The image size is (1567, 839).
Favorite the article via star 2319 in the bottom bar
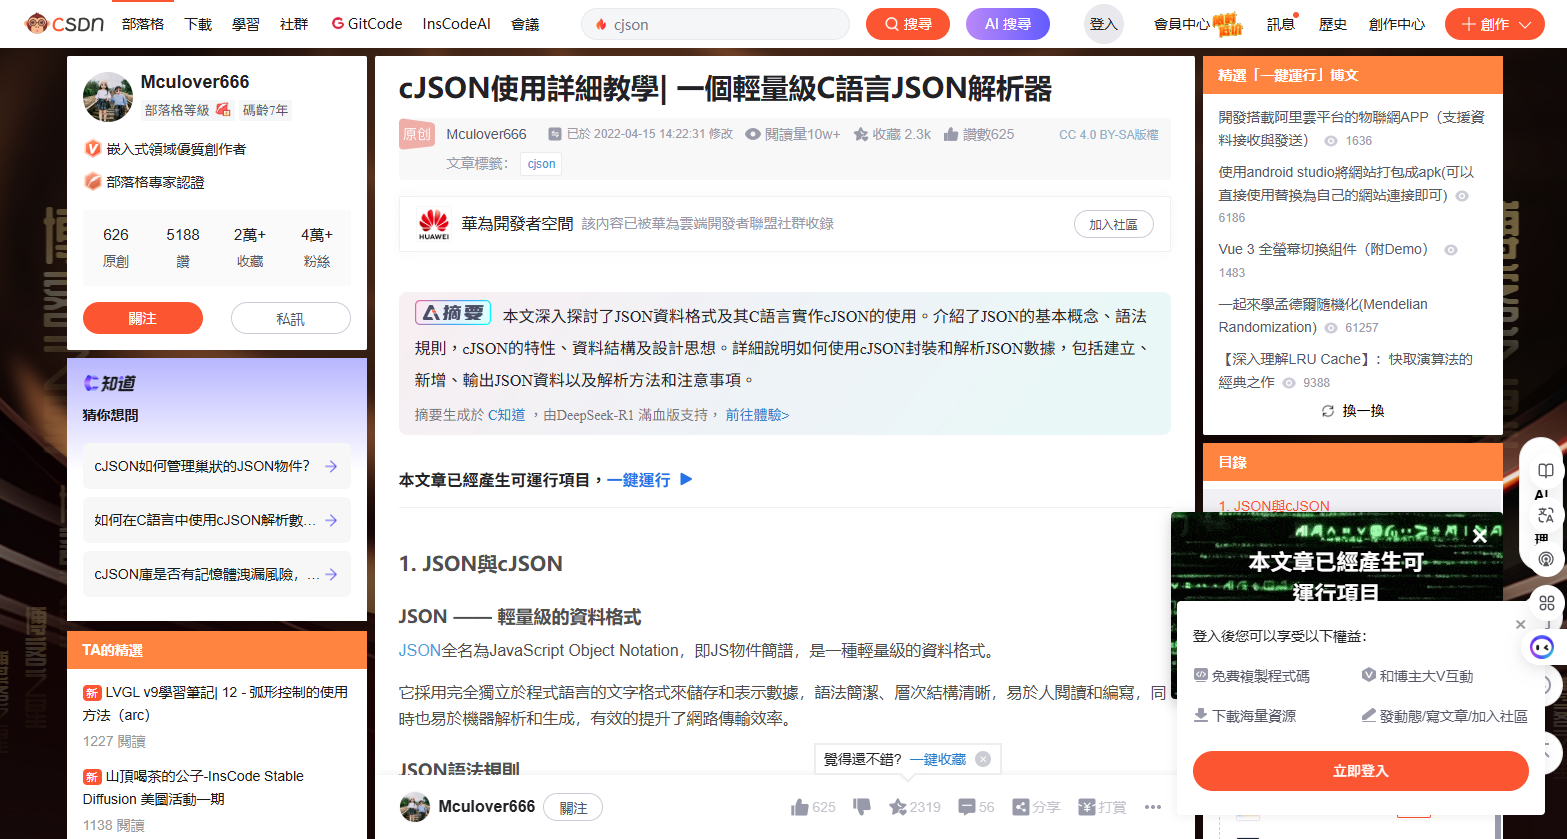915,807
